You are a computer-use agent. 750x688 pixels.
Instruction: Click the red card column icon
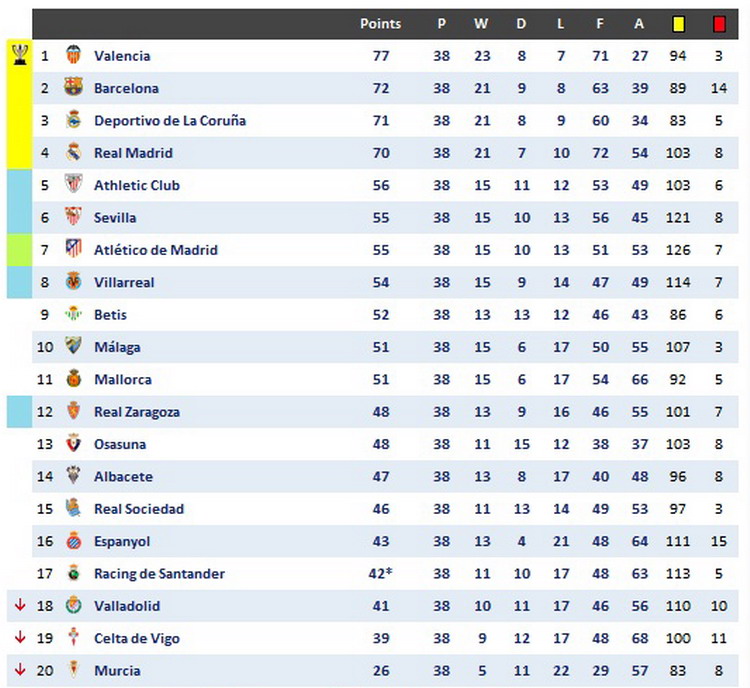pos(719,24)
